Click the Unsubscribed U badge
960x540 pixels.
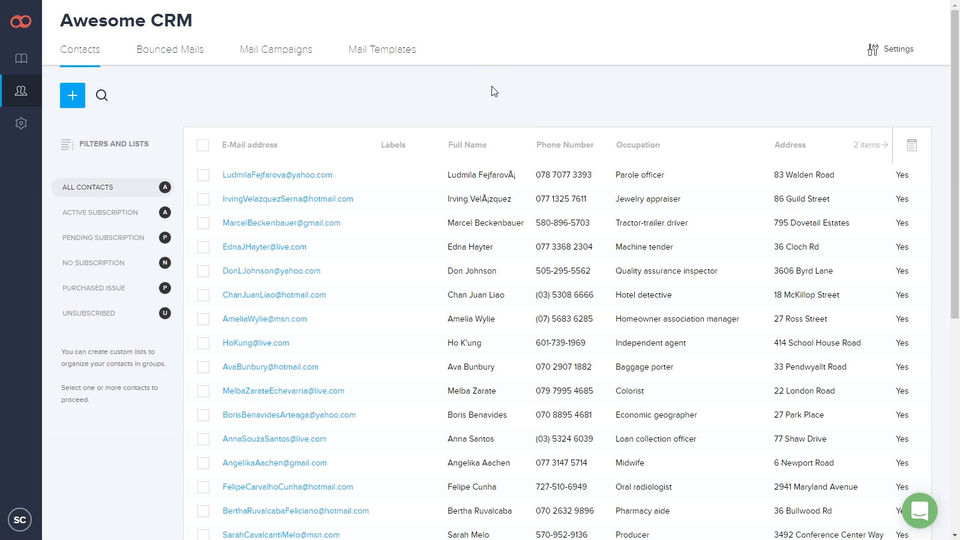point(165,313)
